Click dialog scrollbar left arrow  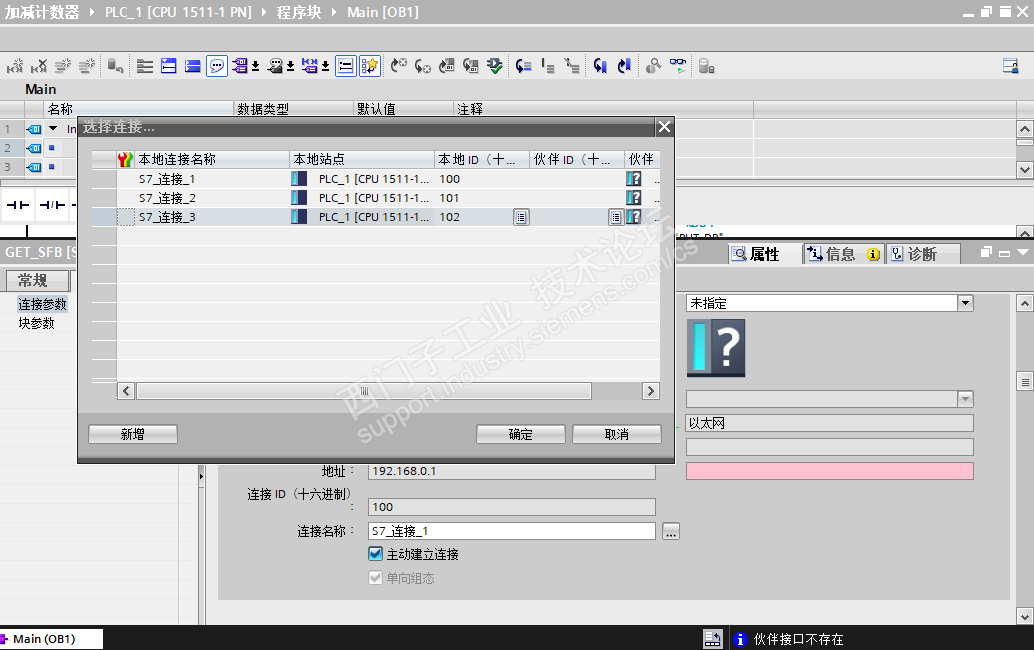(x=126, y=391)
